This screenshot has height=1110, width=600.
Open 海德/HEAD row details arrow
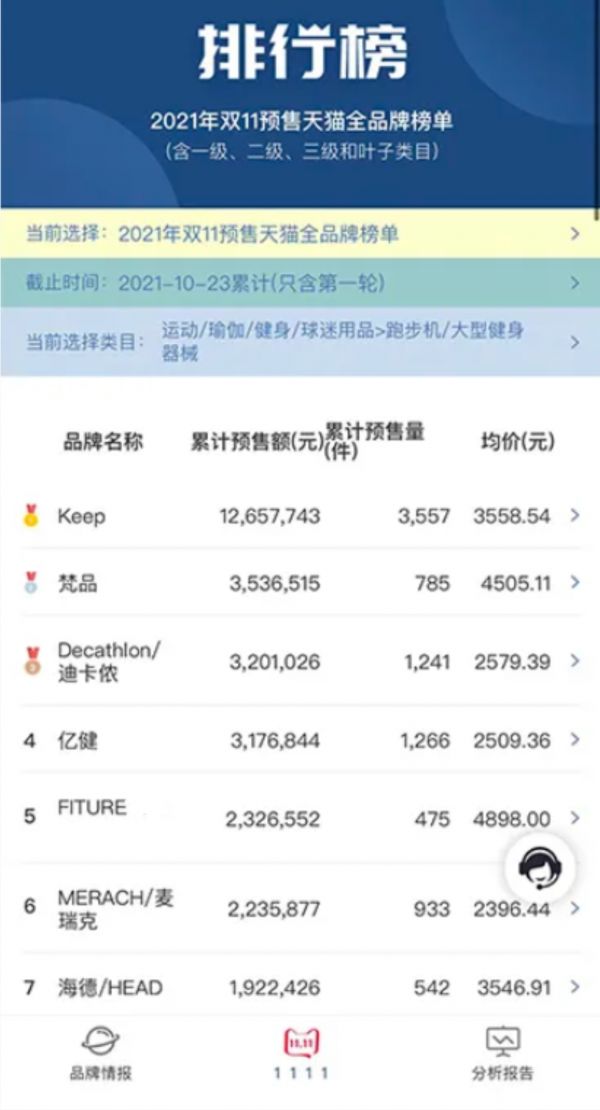tap(575, 987)
